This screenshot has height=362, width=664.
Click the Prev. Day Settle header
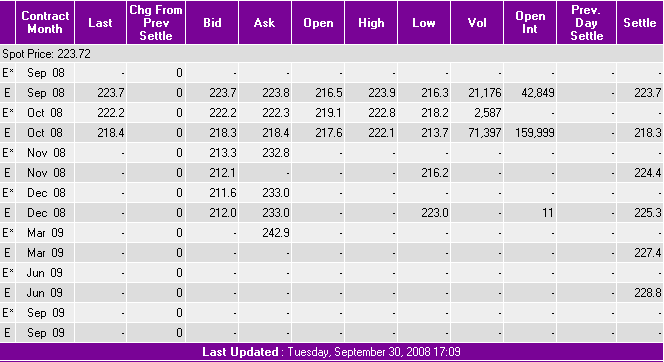click(587, 22)
